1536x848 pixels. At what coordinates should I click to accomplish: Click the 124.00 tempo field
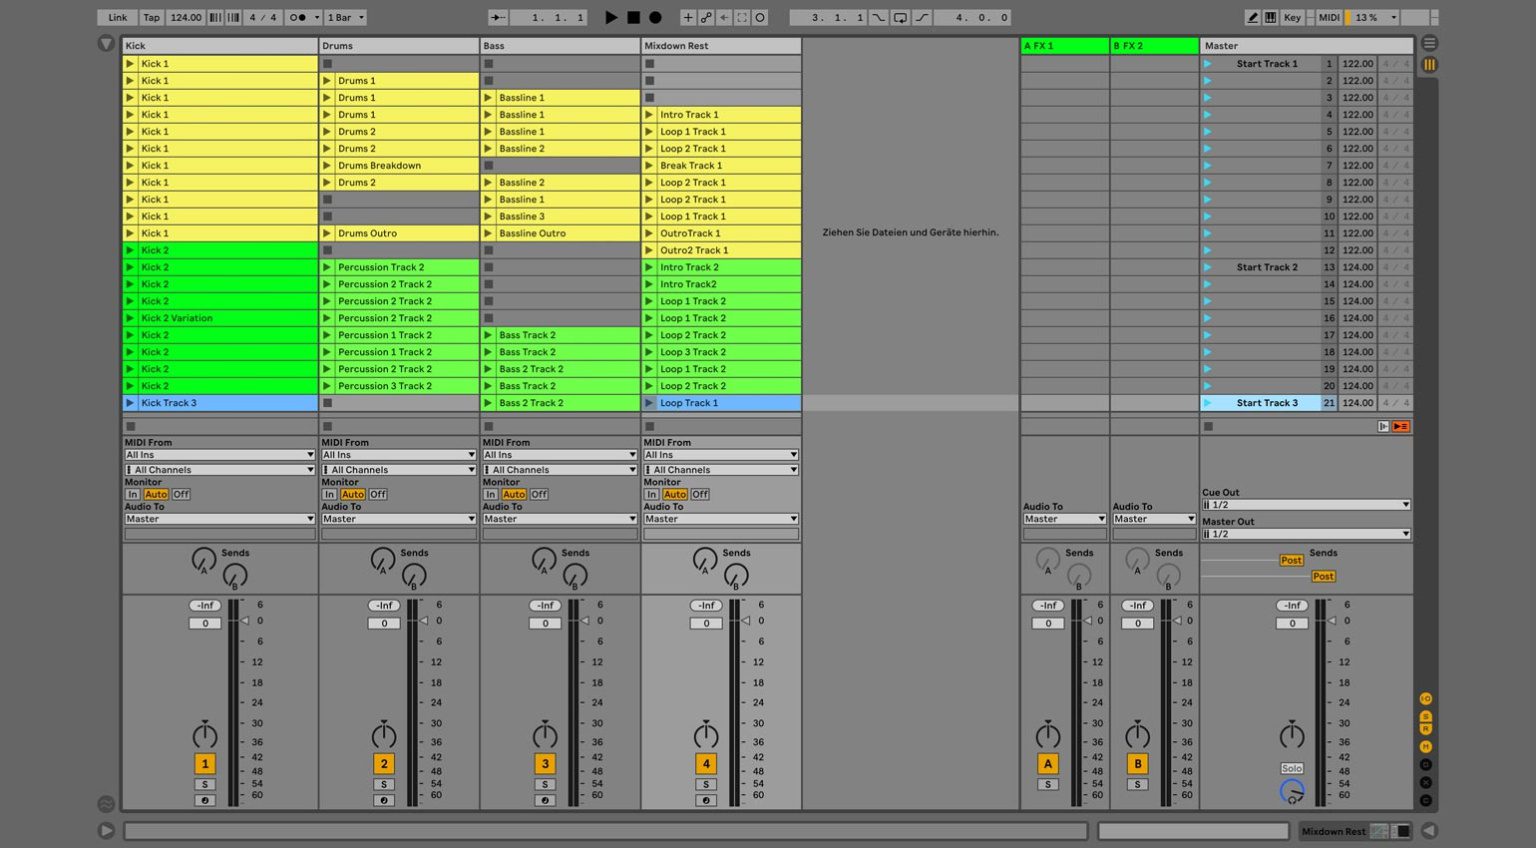[x=186, y=17]
